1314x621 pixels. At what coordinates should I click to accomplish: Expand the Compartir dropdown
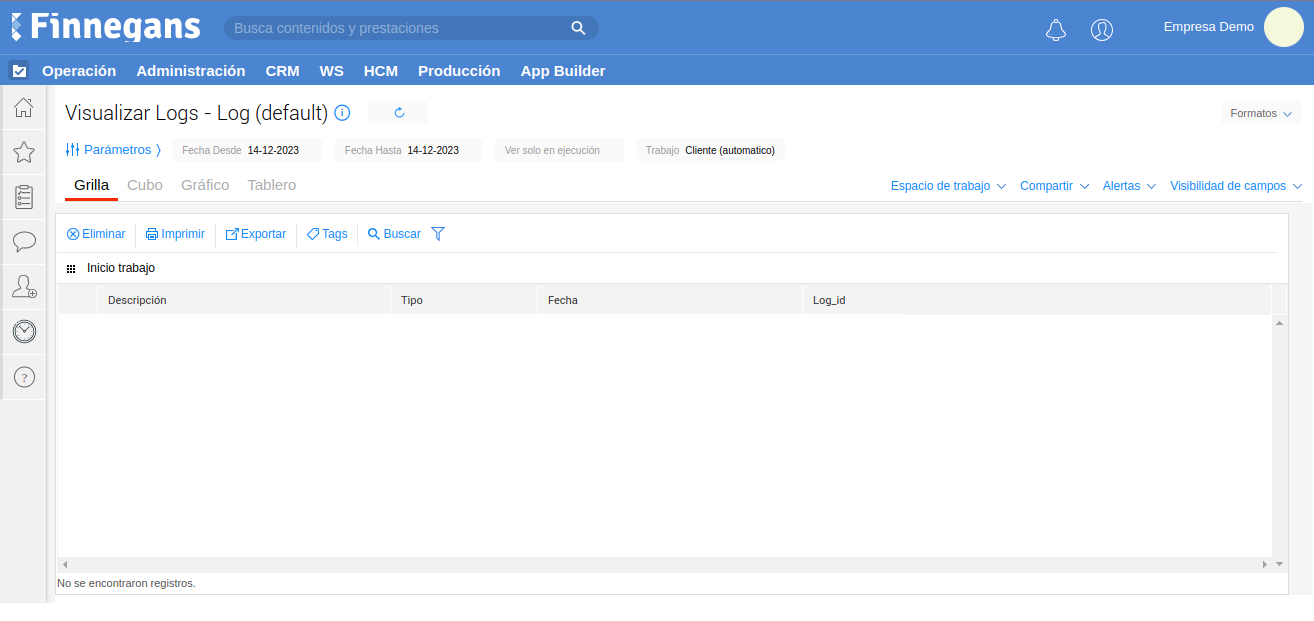click(x=1054, y=186)
